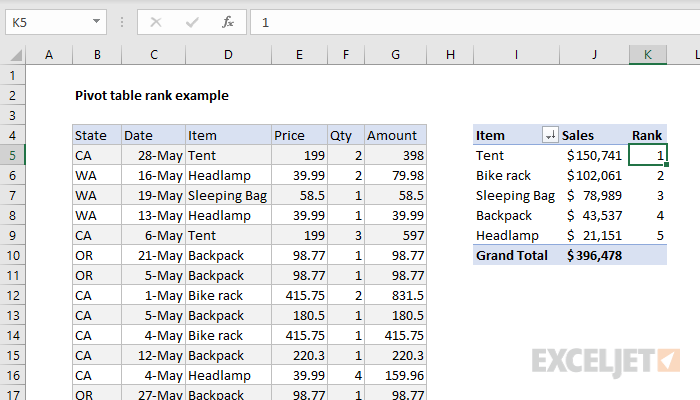Cancel formula entry with the X icon

[156, 22]
